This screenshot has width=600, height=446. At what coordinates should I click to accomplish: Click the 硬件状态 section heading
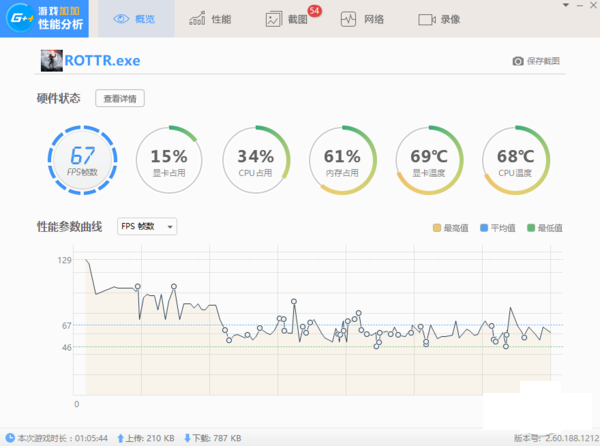pyautogui.click(x=59, y=98)
